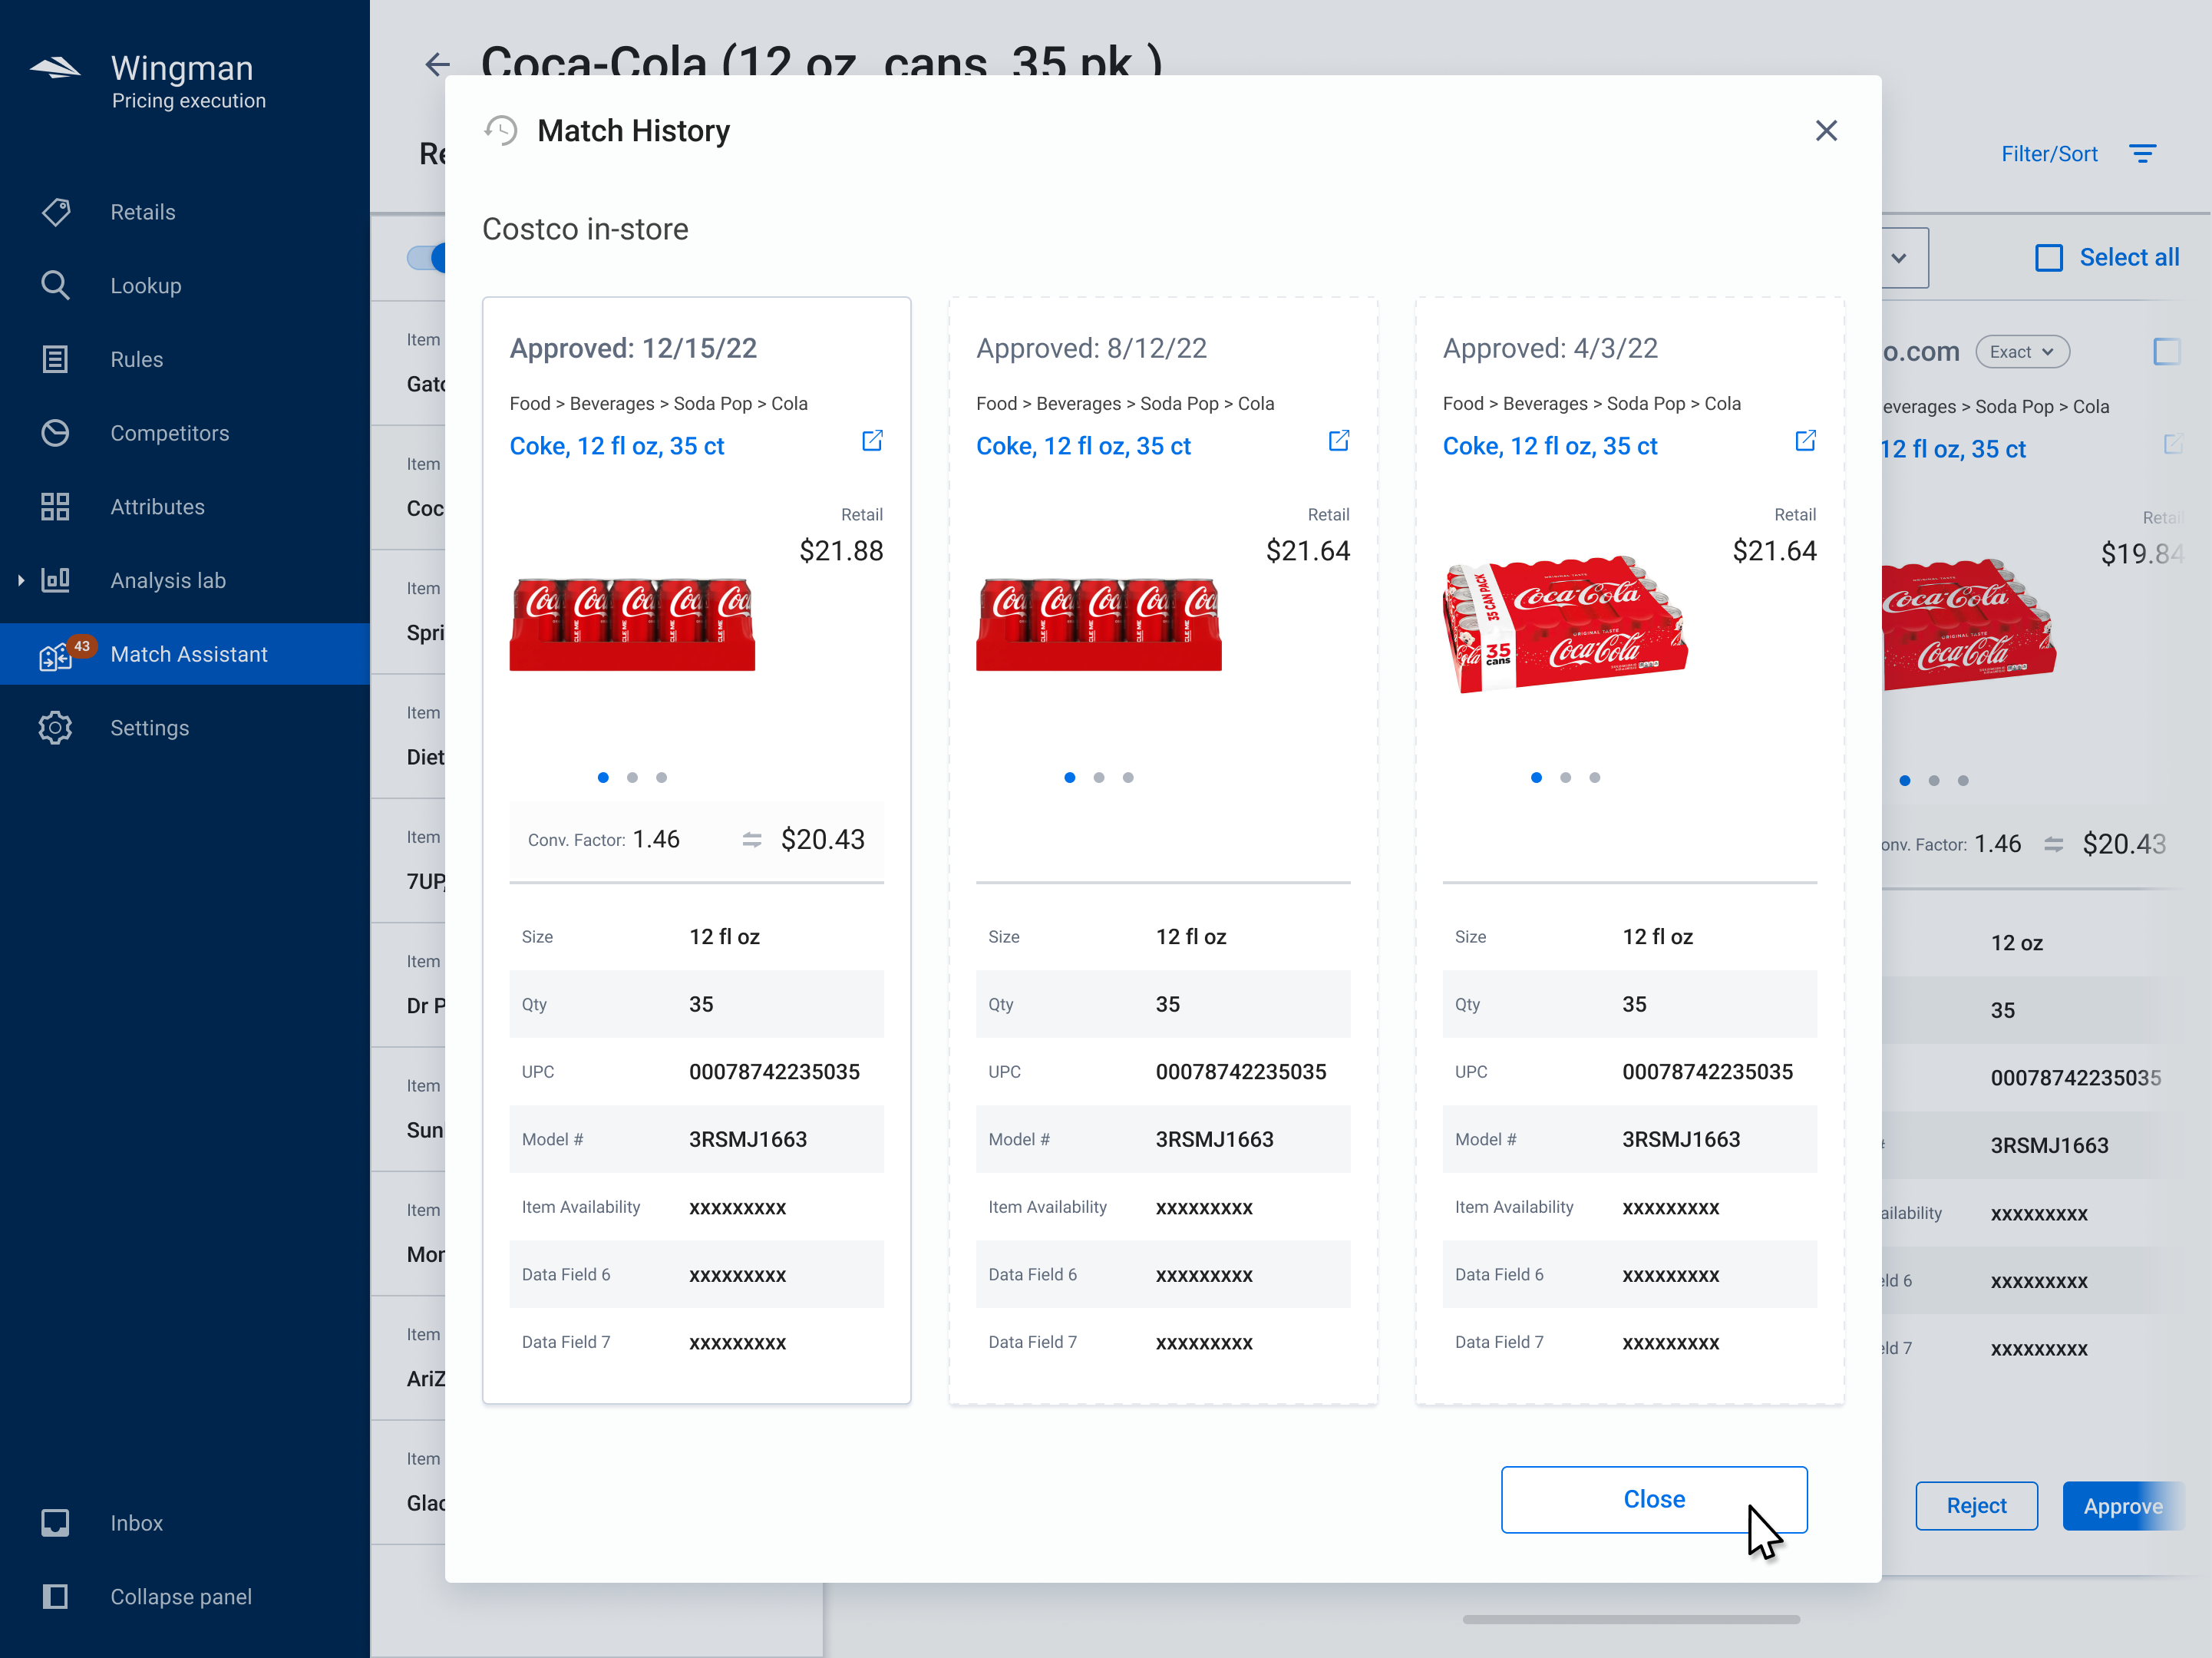The image size is (2212, 1658).
Task: Tick the checkbox beside Exact dropdown
Action: click(2166, 352)
